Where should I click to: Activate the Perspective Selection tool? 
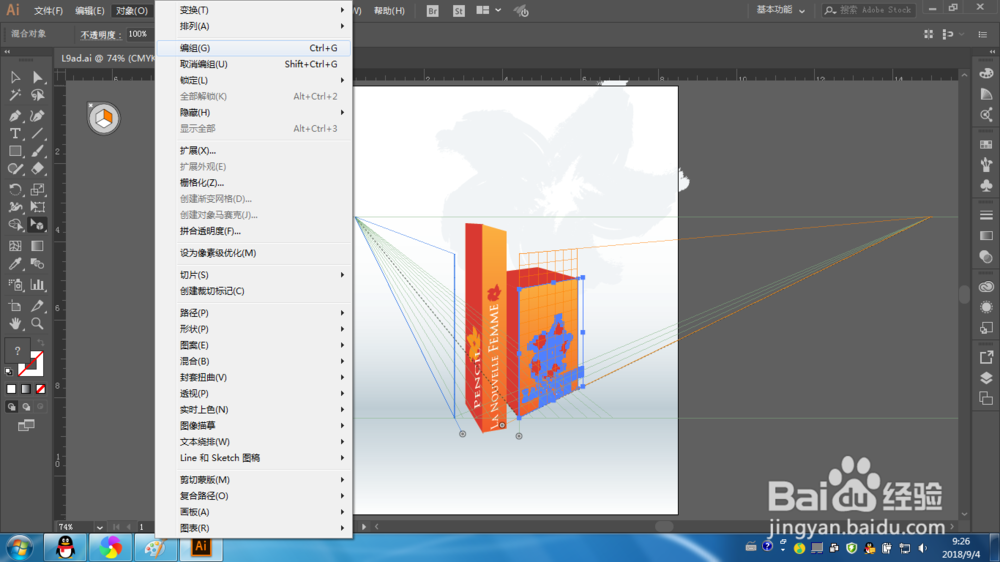click(38, 225)
